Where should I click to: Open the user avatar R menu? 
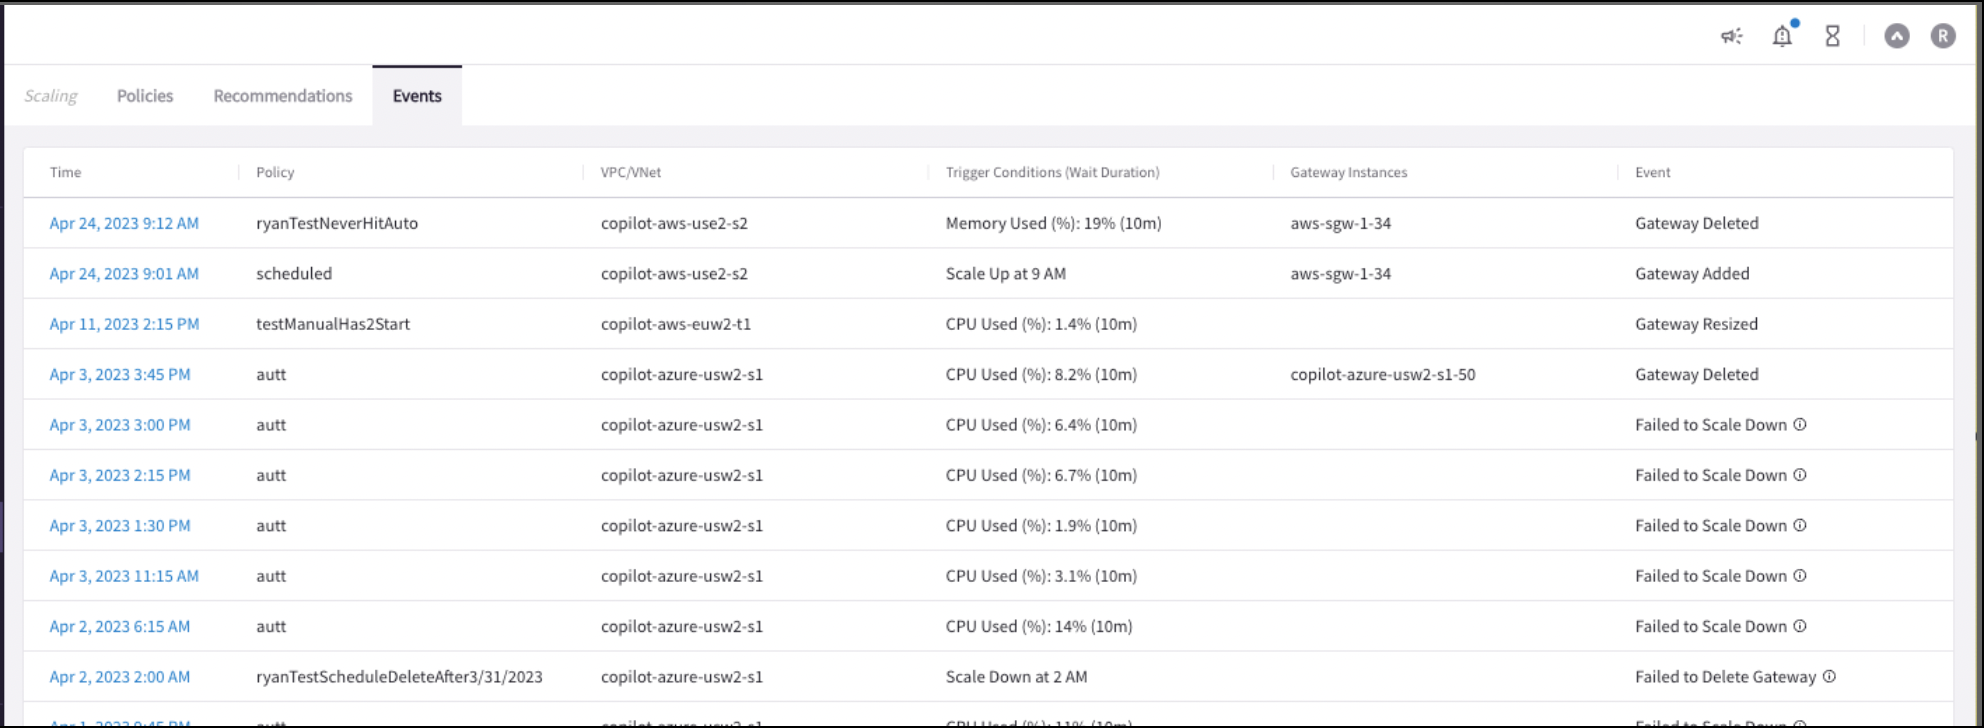click(x=1943, y=37)
